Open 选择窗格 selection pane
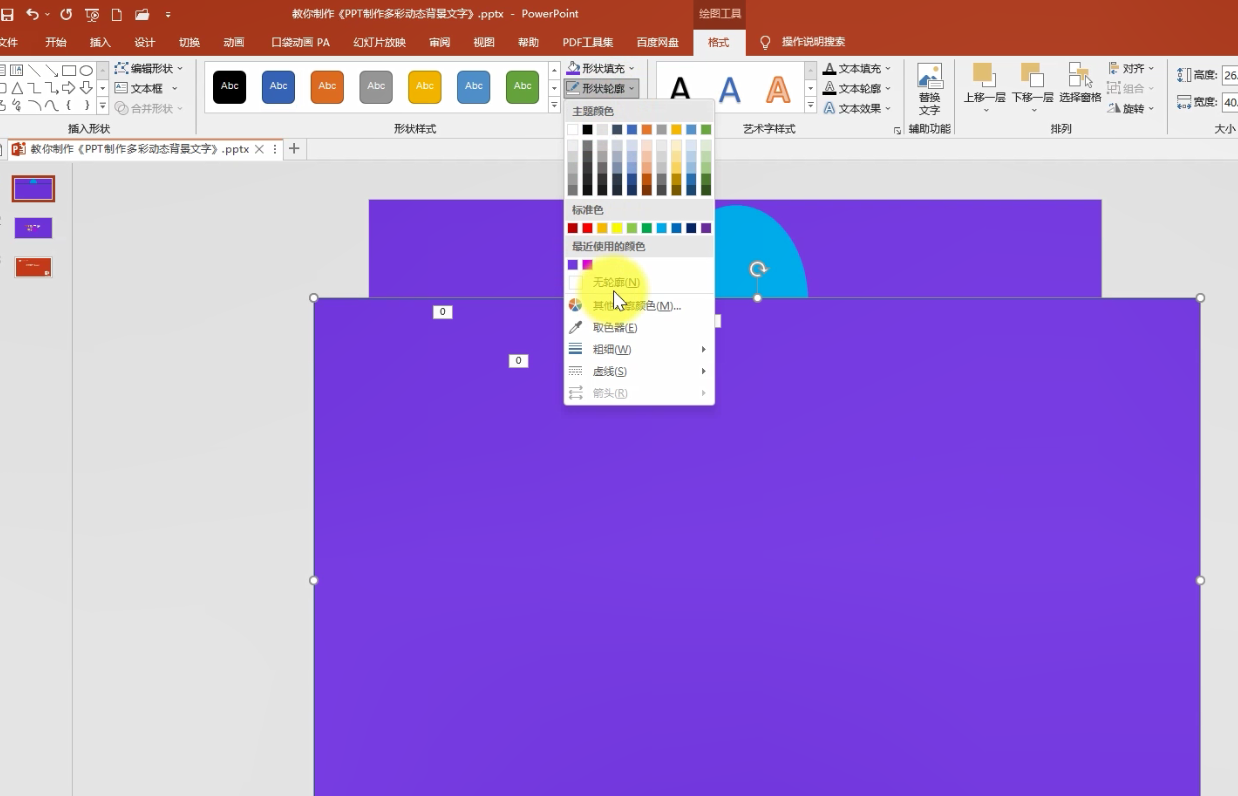The image size is (1238, 796). tap(1080, 84)
